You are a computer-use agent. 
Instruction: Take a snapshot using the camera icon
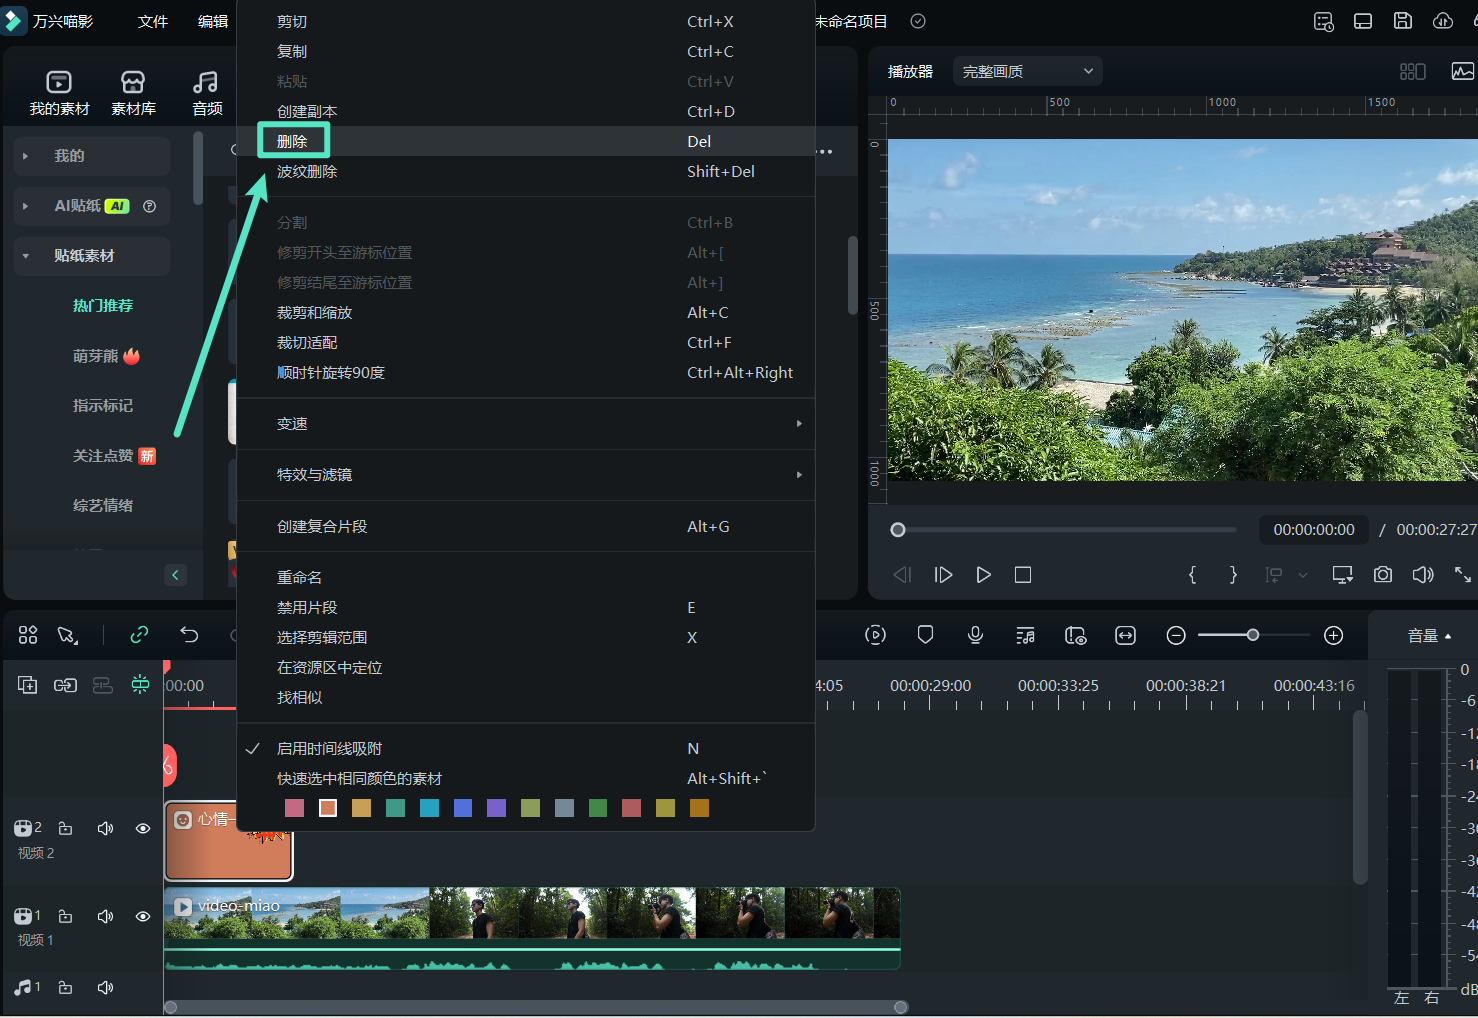(1383, 575)
